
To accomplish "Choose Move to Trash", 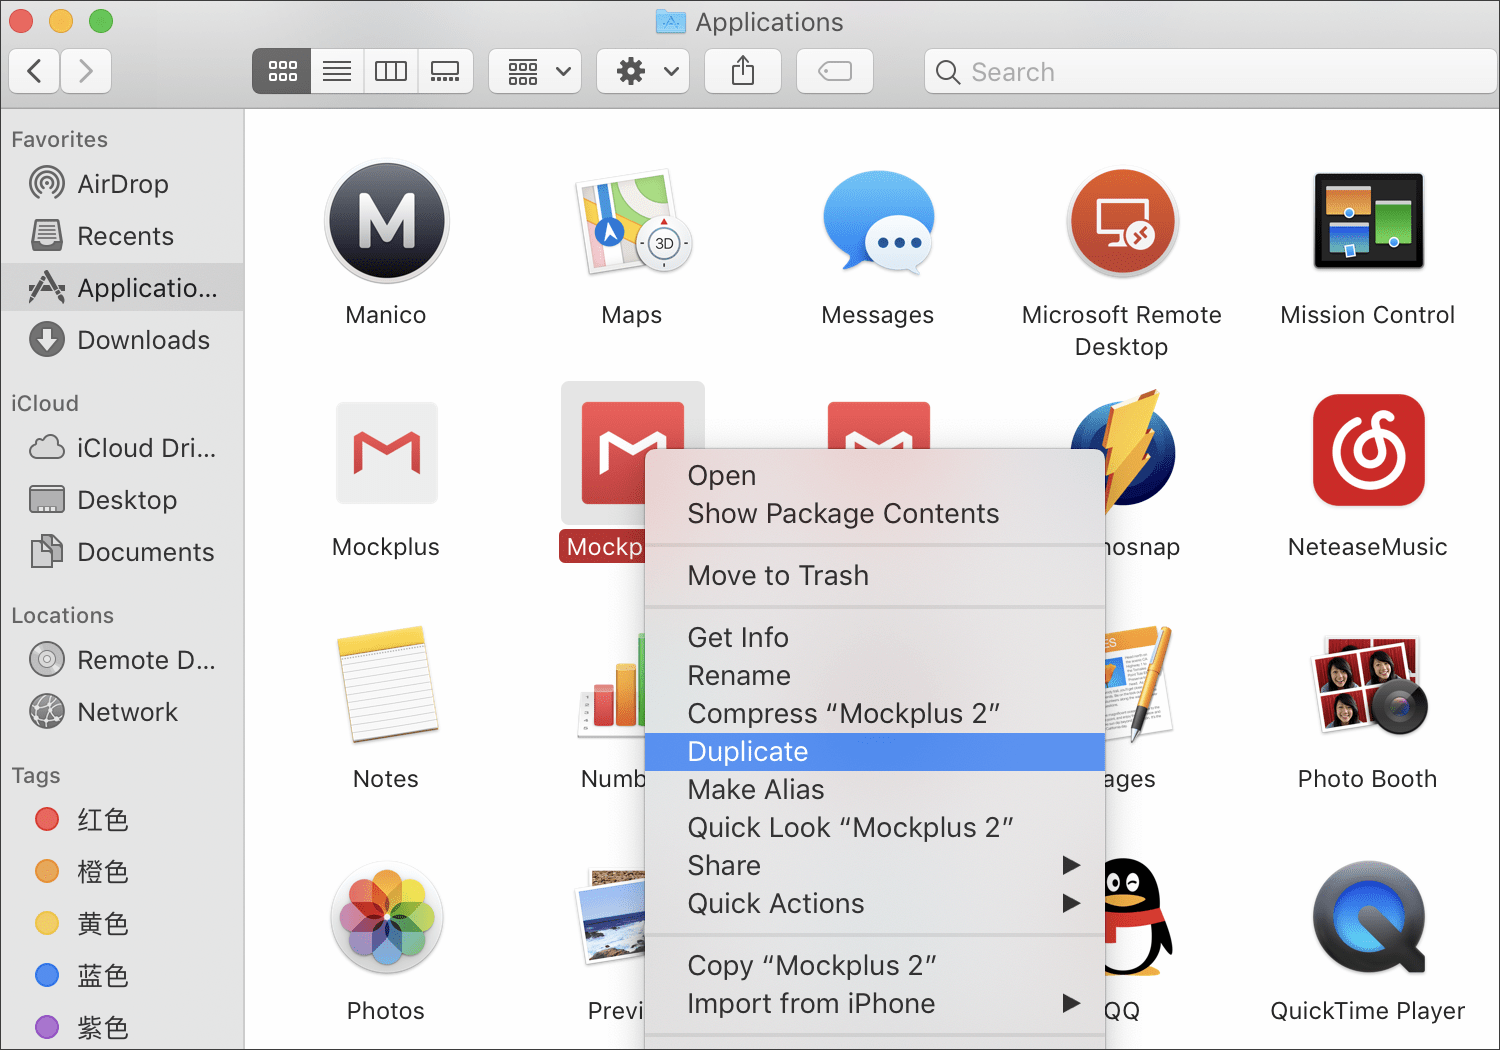I will [x=875, y=576].
